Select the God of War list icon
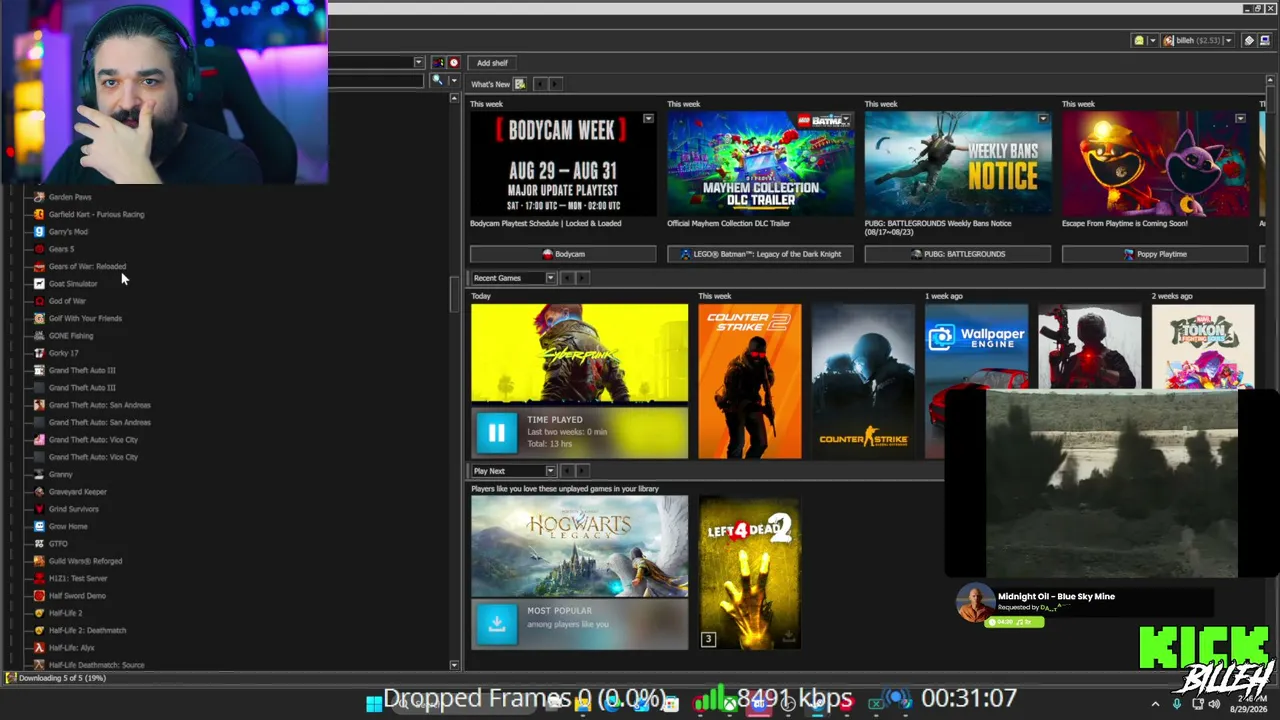The image size is (1280, 720). (39, 301)
